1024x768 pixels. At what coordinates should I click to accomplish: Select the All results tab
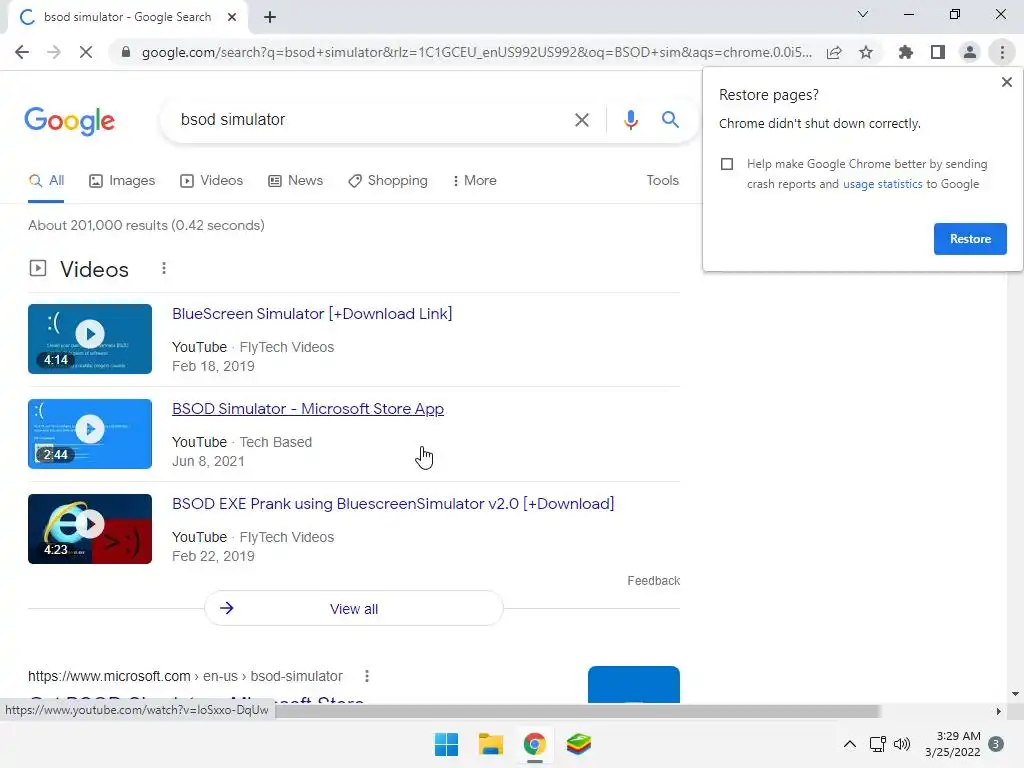coord(46,181)
